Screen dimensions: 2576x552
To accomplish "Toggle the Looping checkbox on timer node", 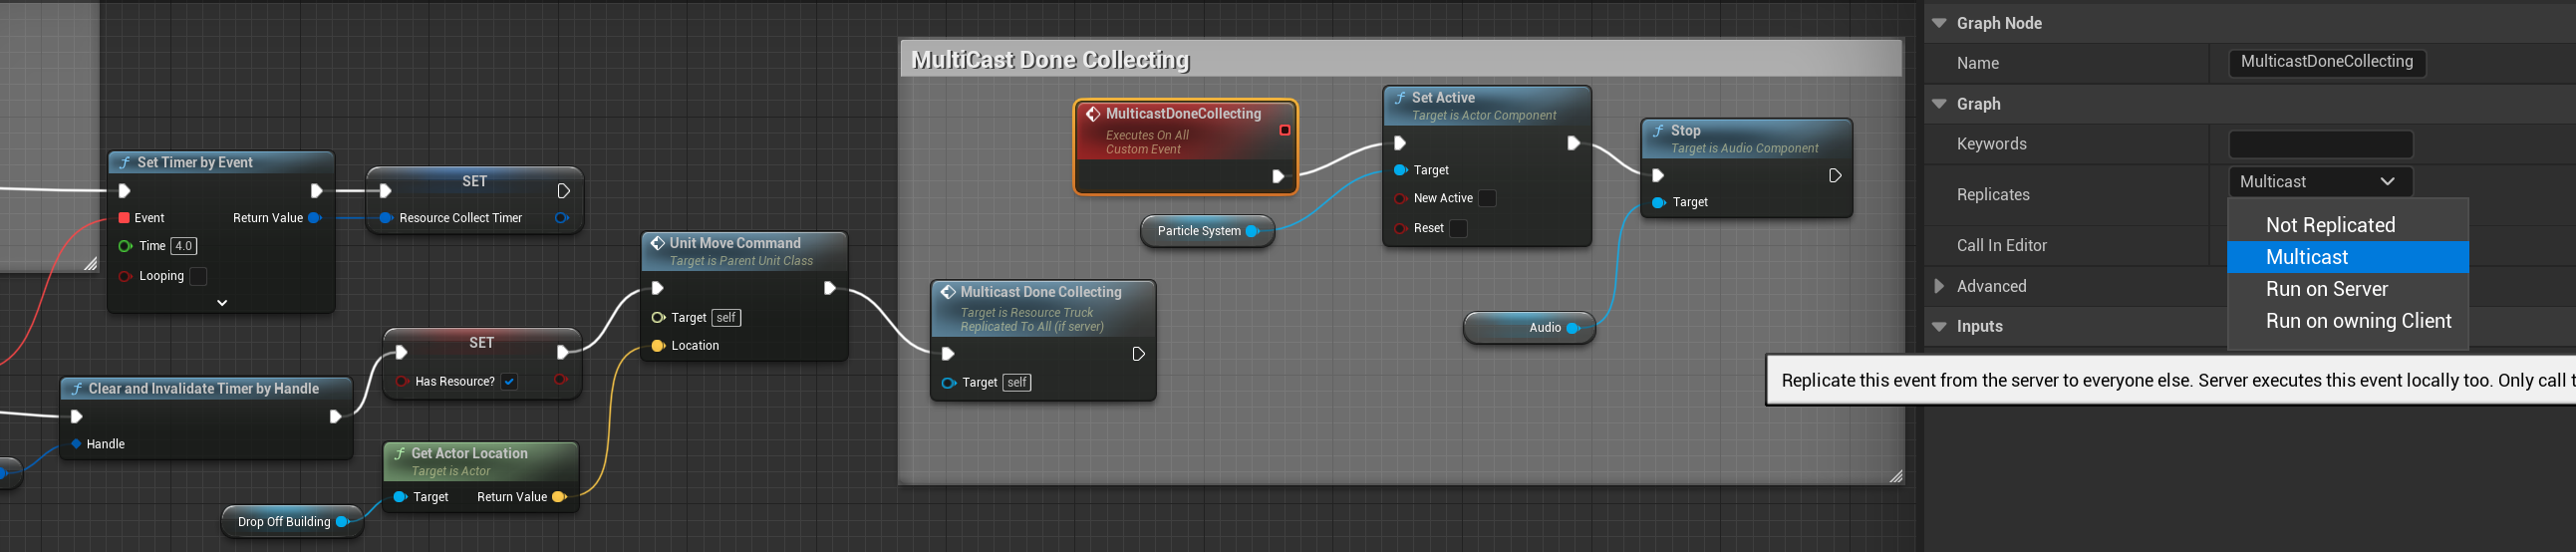I will click(x=198, y=276).
